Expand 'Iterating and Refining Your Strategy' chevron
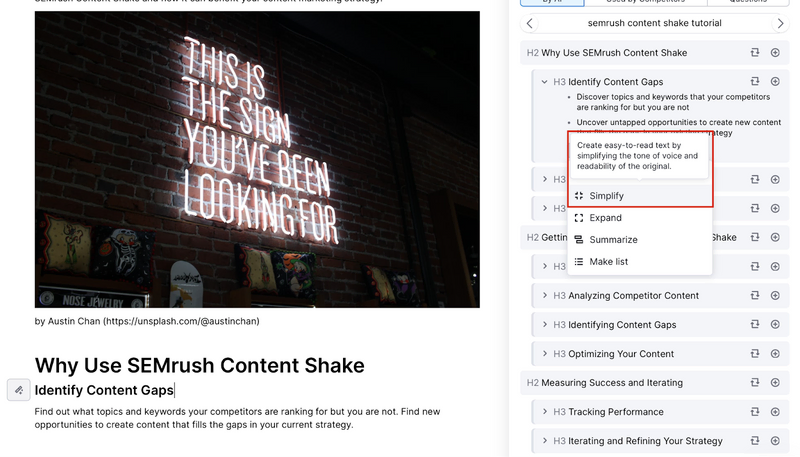 [x=544, y=441]
